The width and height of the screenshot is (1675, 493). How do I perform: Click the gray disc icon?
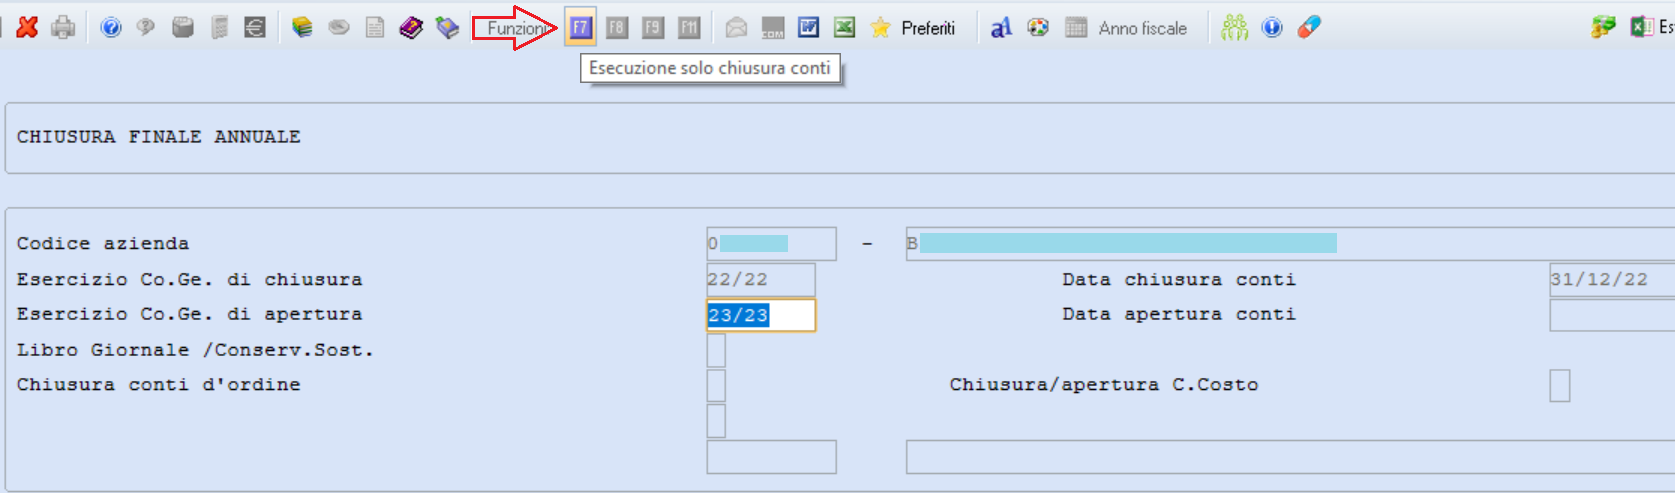[x=339, y=28]
